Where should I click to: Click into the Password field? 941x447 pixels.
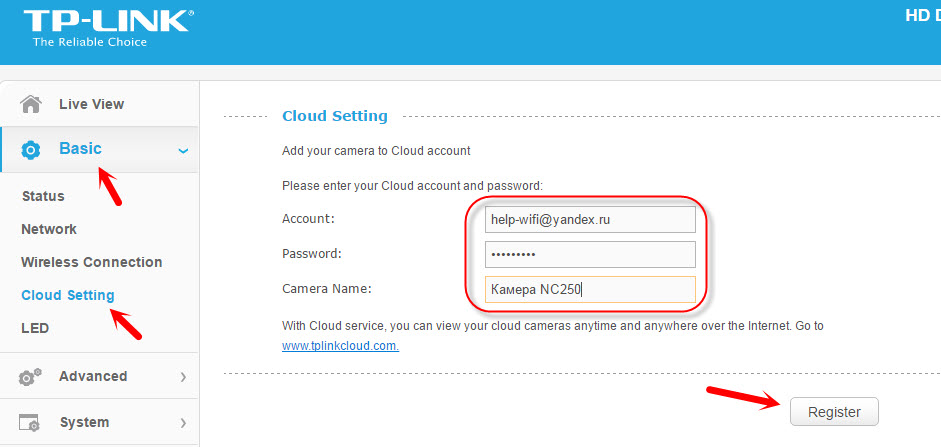589,254
